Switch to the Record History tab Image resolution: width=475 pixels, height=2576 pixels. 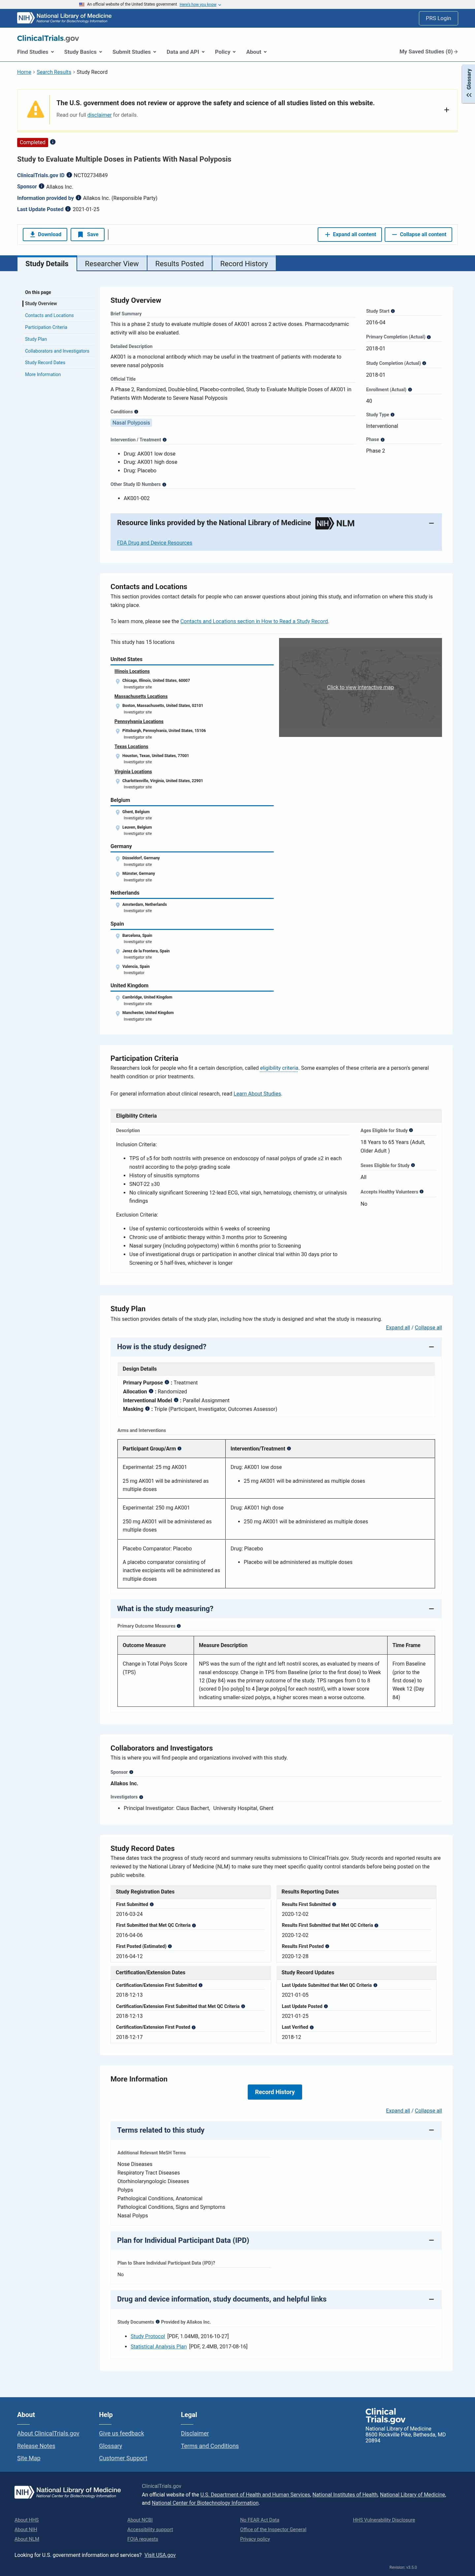(x=244, y=264)
